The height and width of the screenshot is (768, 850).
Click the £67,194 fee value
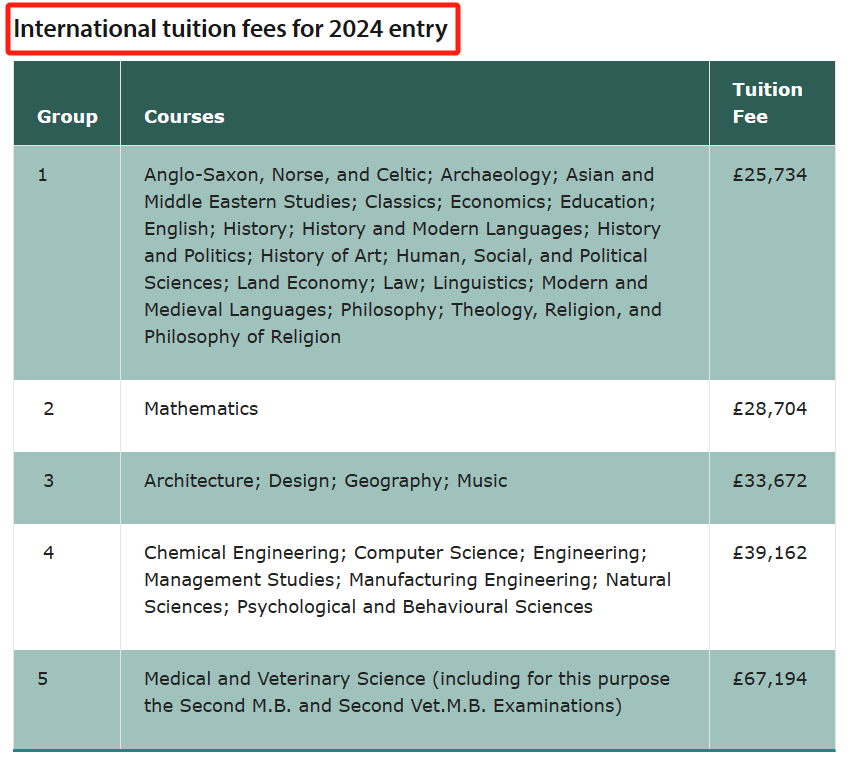(x=769, y=679)
